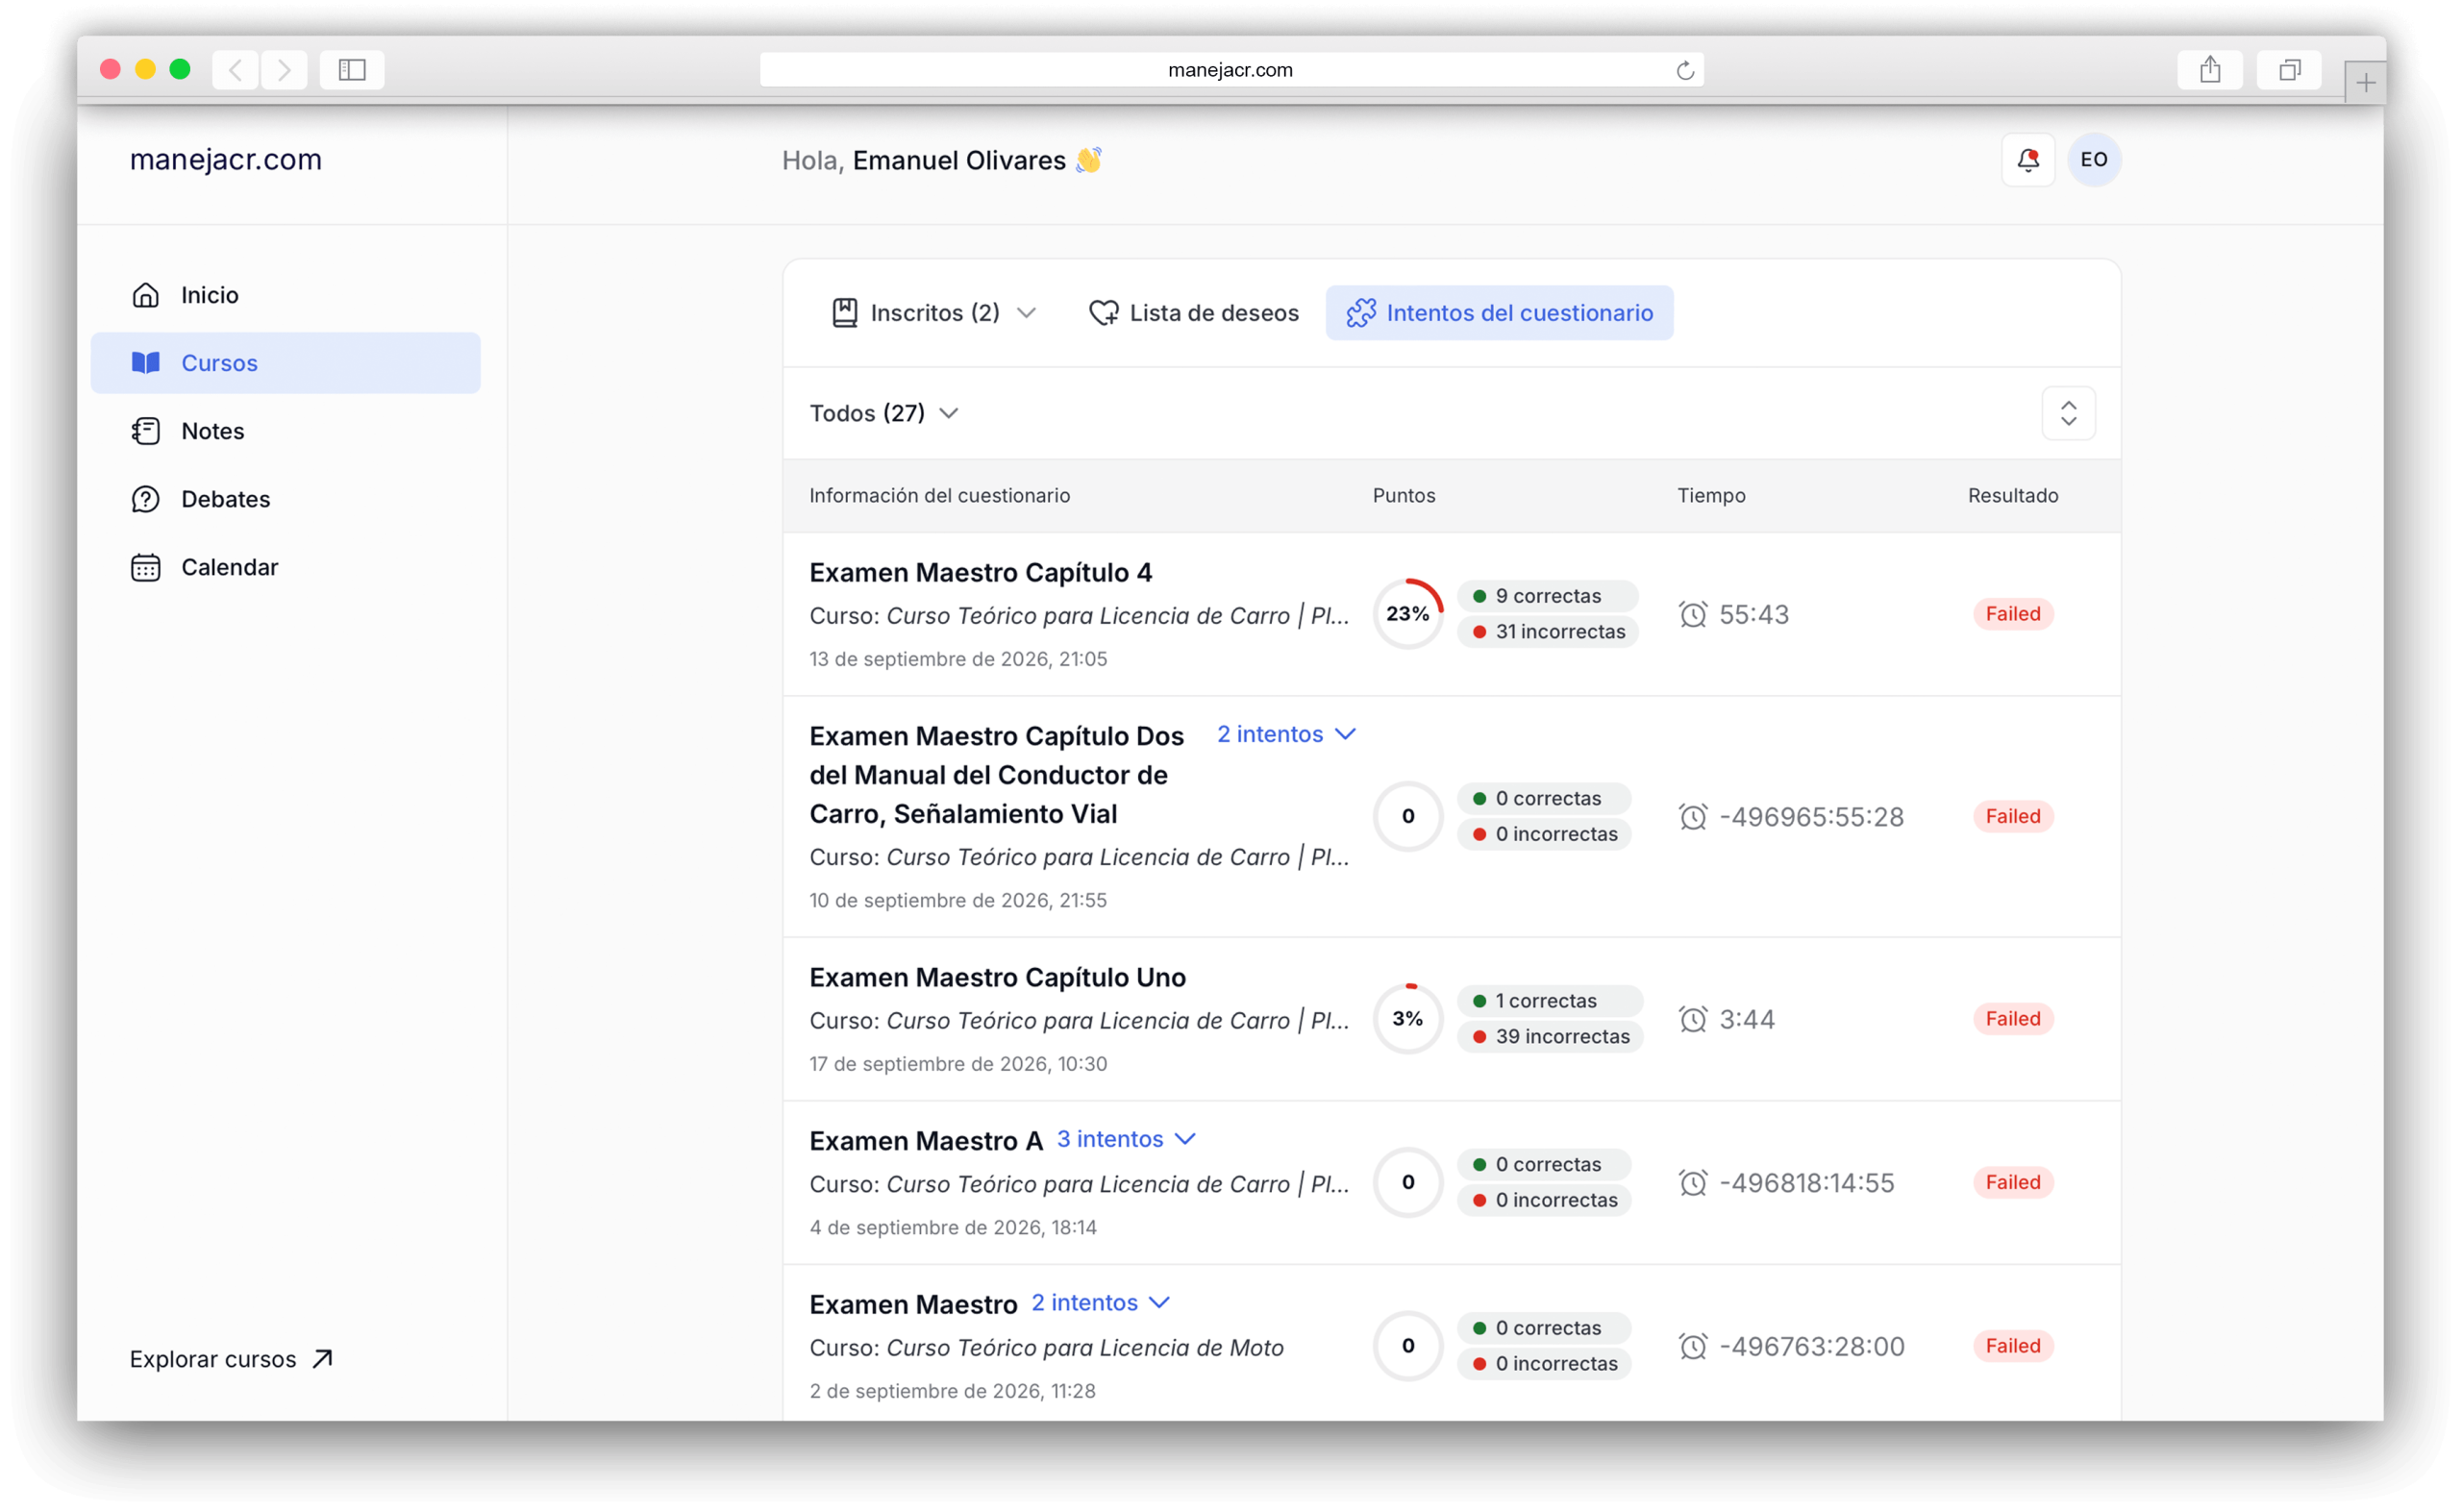Expand the Inscritos (2) dropdown
This screenshot has width=2461, height=1512.
pyautogui.click(x=933, y=313)
